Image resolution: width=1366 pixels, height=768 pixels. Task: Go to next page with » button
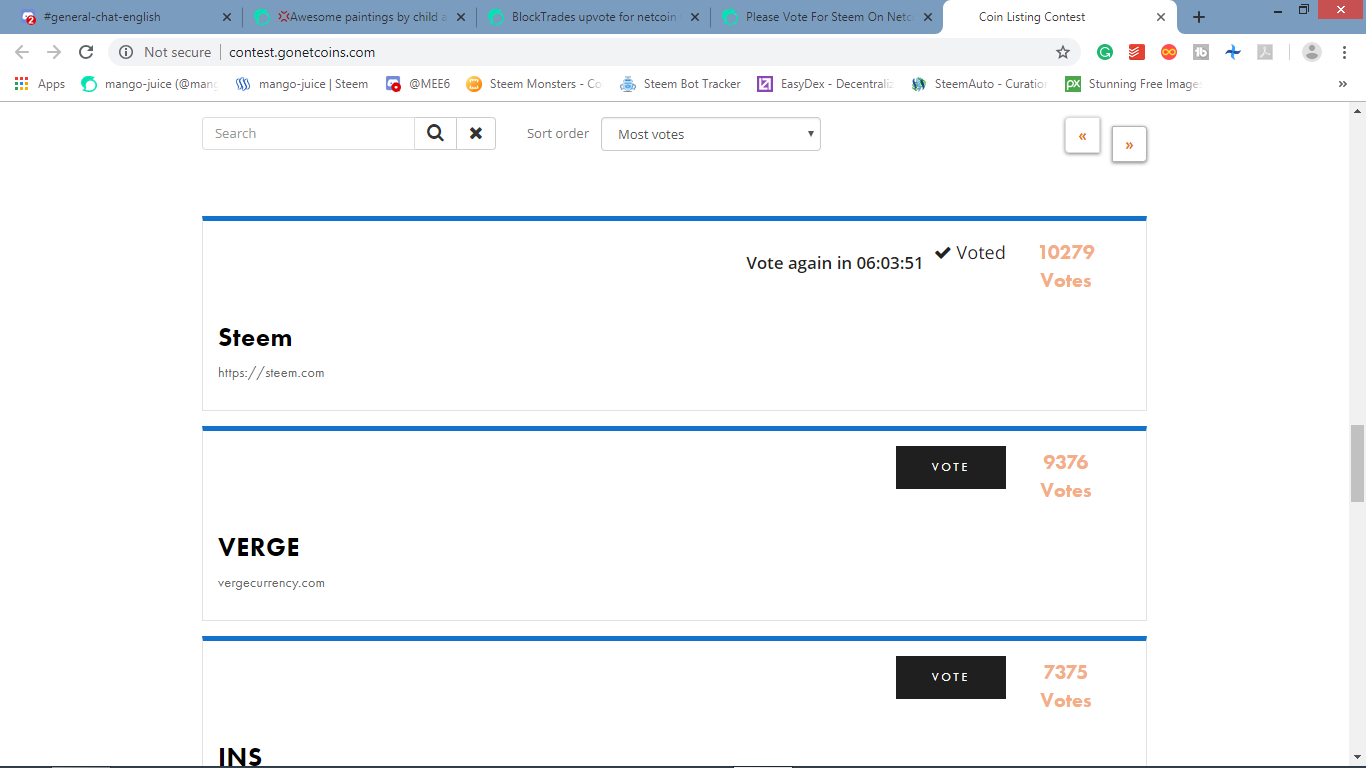(1129, 144)
